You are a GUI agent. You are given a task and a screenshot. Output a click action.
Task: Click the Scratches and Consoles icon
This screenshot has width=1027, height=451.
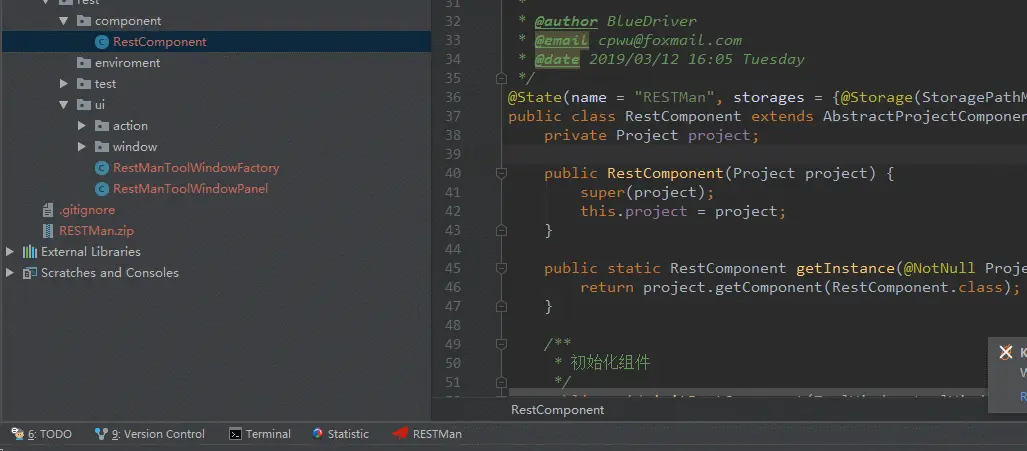coord(29,273)
